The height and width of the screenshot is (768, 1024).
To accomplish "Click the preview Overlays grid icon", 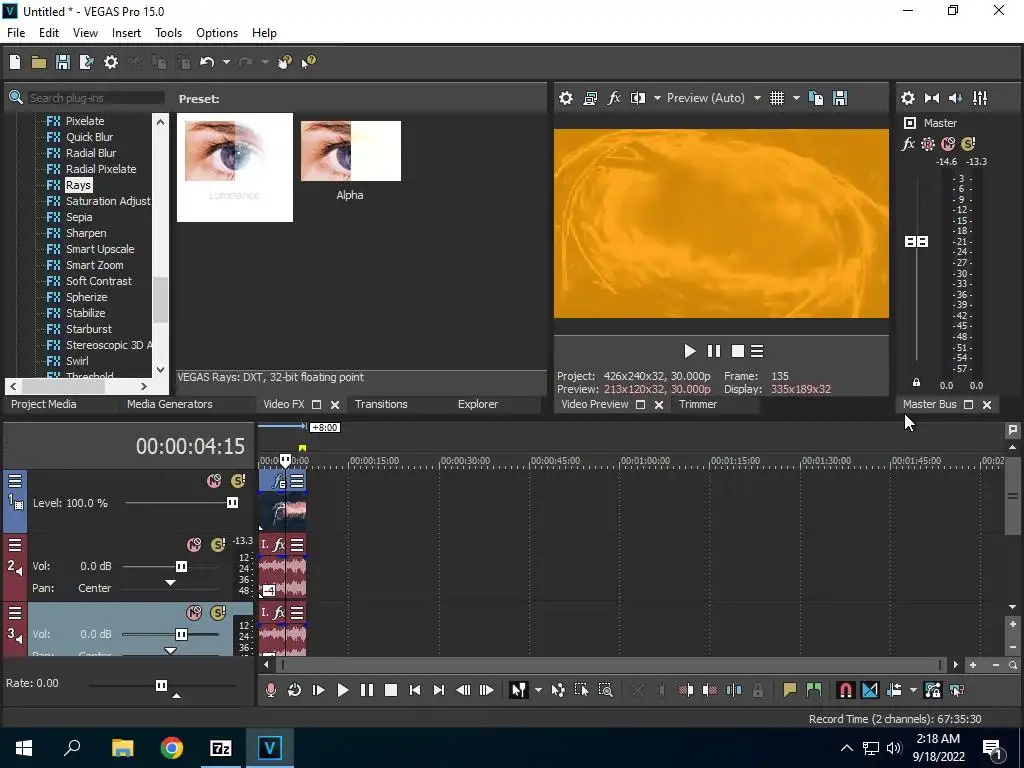I will [776, 98].
